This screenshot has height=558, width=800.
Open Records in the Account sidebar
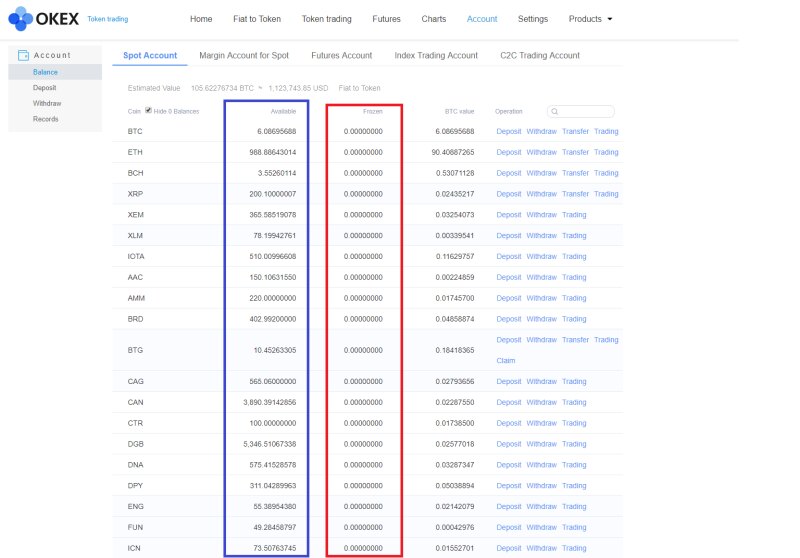45,119
